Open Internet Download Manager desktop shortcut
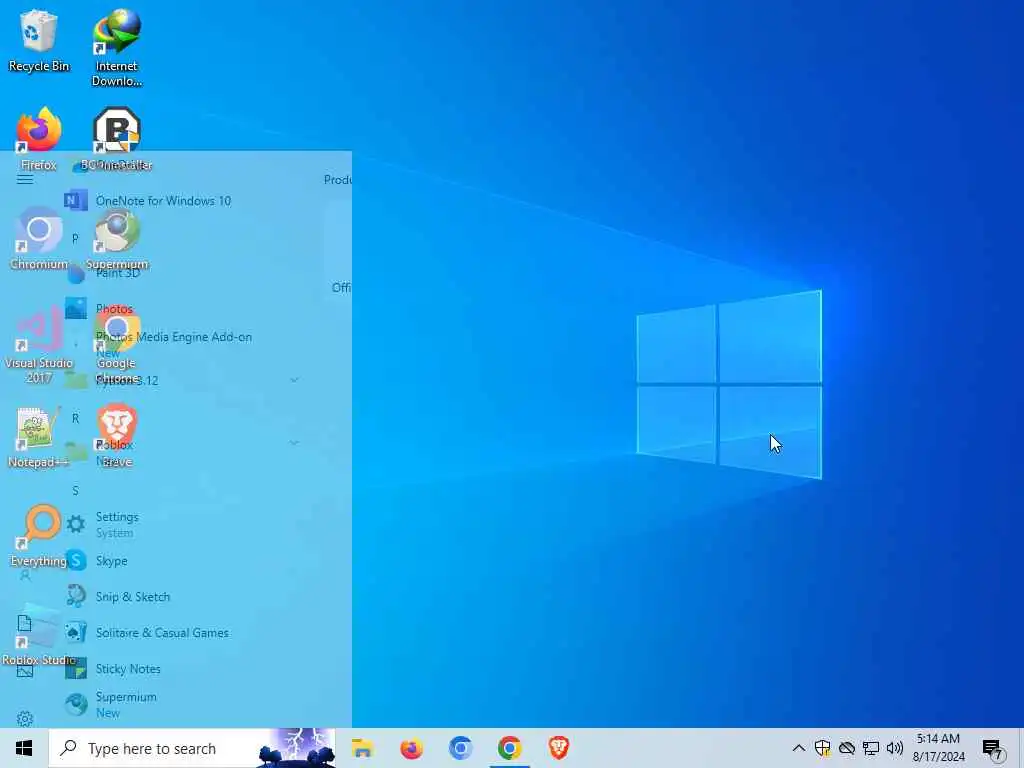The image size is (1024, 768). click(117, 48)
